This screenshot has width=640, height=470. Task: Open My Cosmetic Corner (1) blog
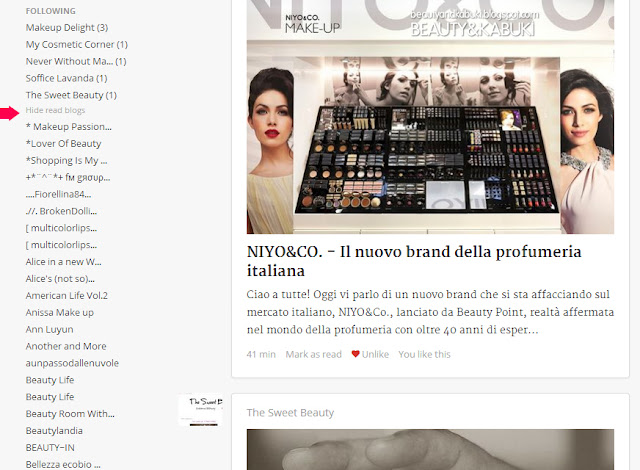click(x=76, y=44)
